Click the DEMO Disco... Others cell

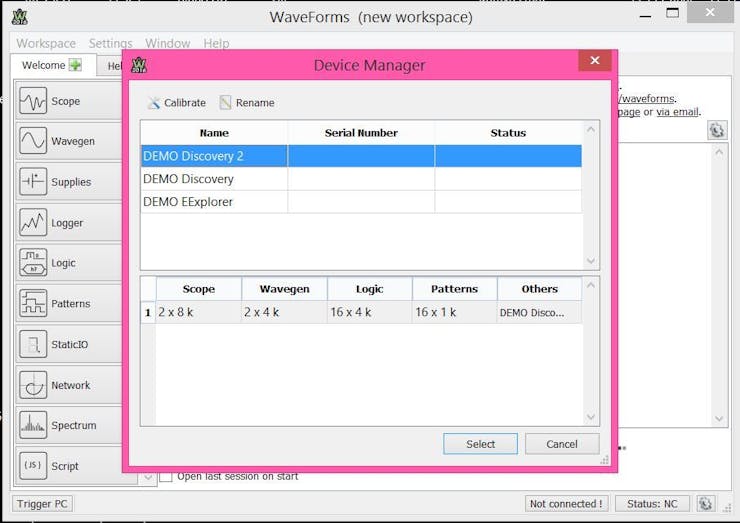539,312
